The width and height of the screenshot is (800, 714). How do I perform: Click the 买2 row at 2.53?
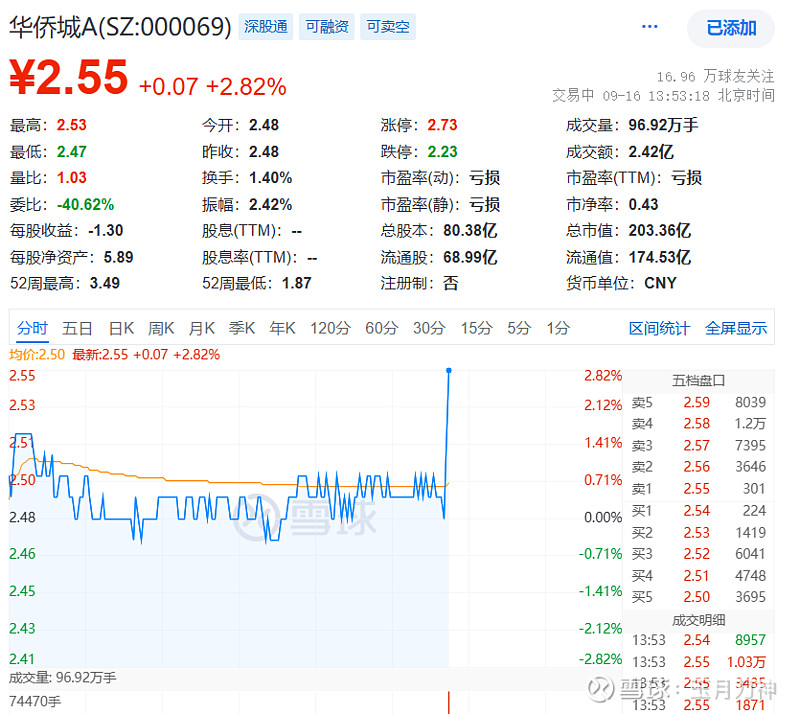698,532
